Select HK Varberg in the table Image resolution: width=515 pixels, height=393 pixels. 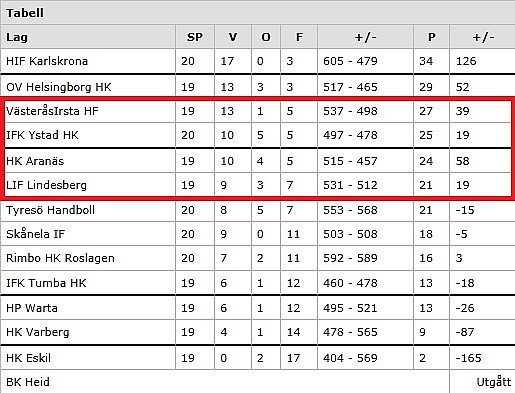tap(38, 332)
